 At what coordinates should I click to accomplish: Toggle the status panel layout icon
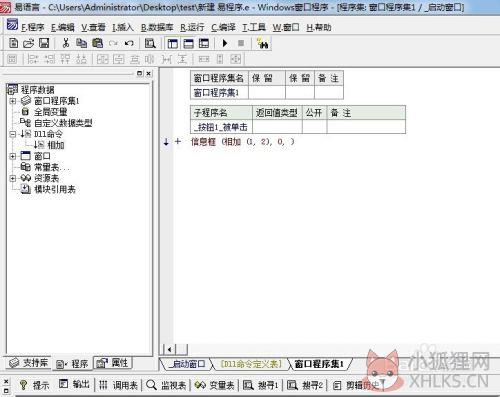pos(188,43)
